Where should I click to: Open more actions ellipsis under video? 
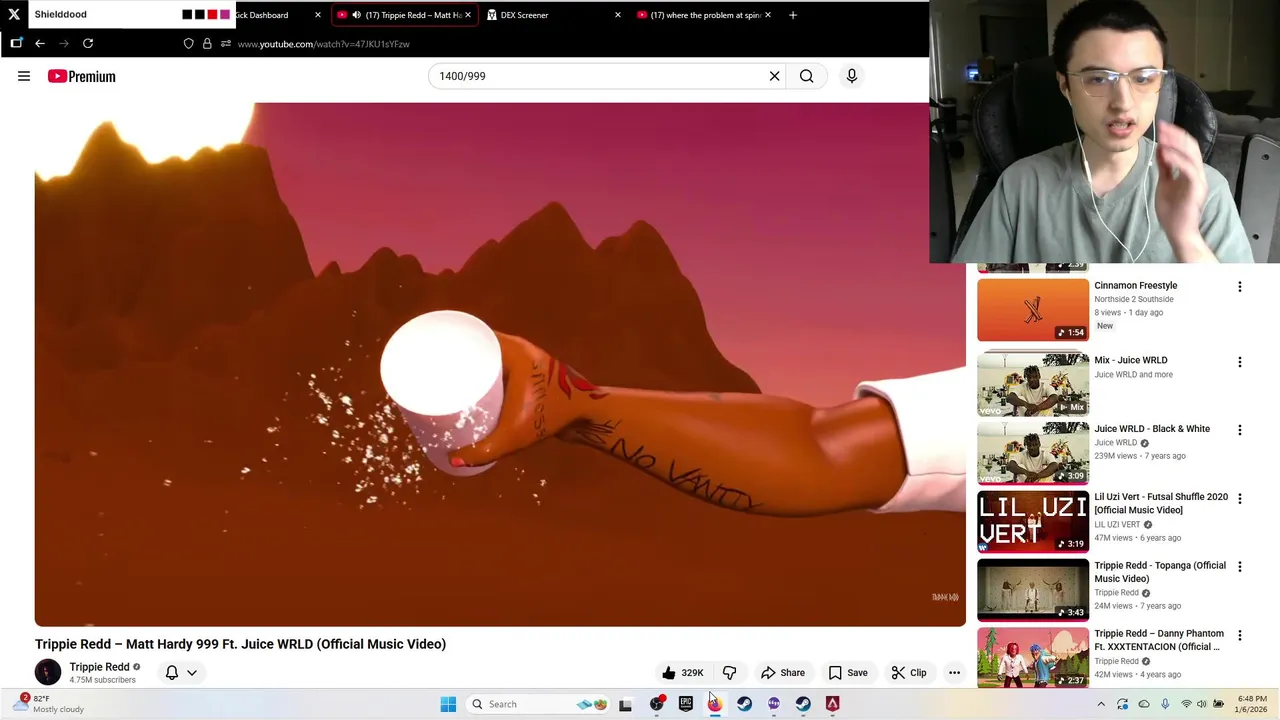pyautogui.click(x=954, y=673)
